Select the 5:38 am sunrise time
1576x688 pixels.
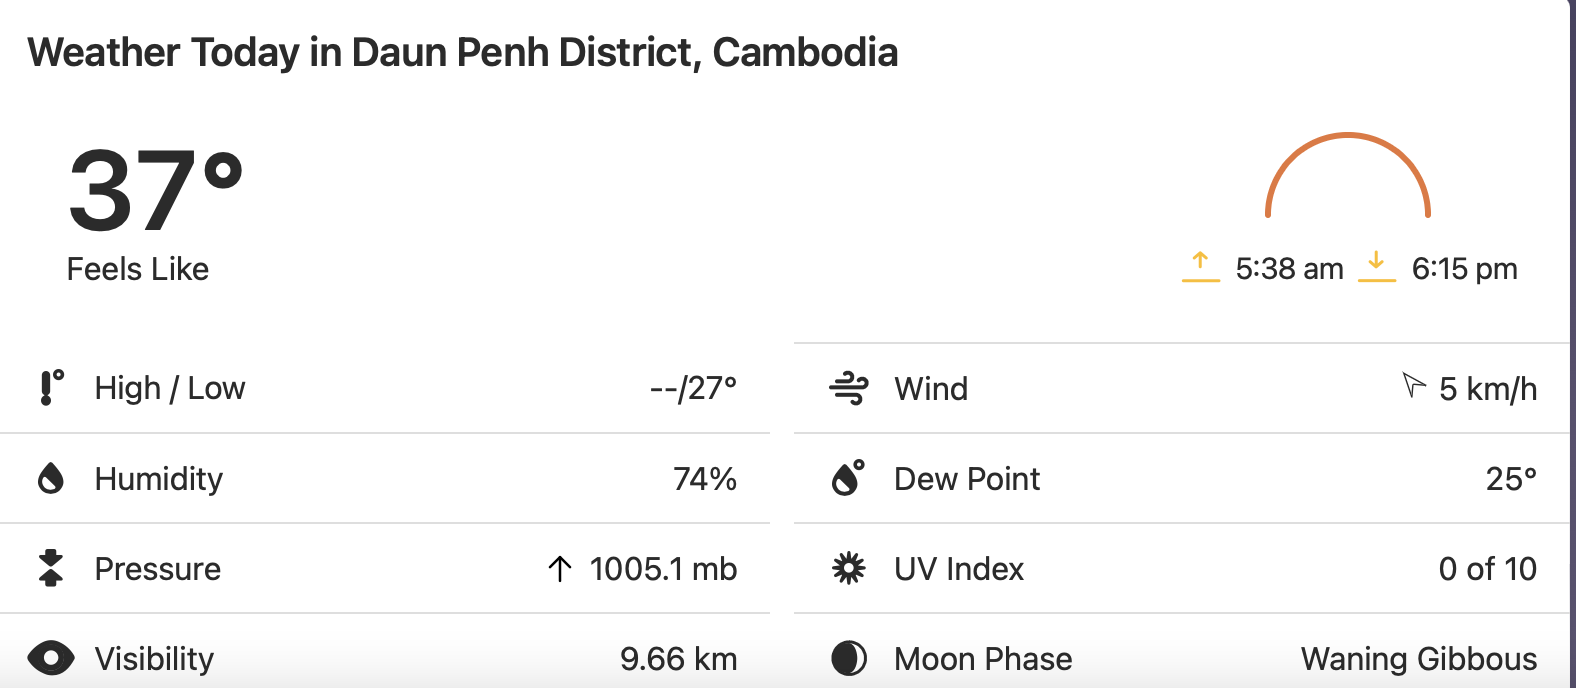(x=1289, y=268)
